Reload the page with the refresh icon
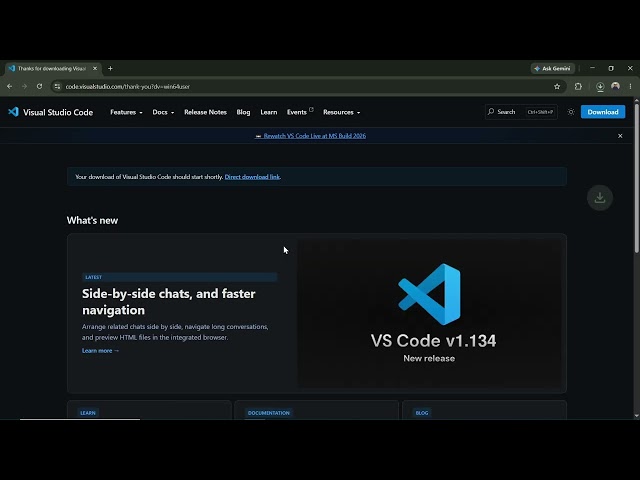640x480 pixels. click(x=39, y=87)
